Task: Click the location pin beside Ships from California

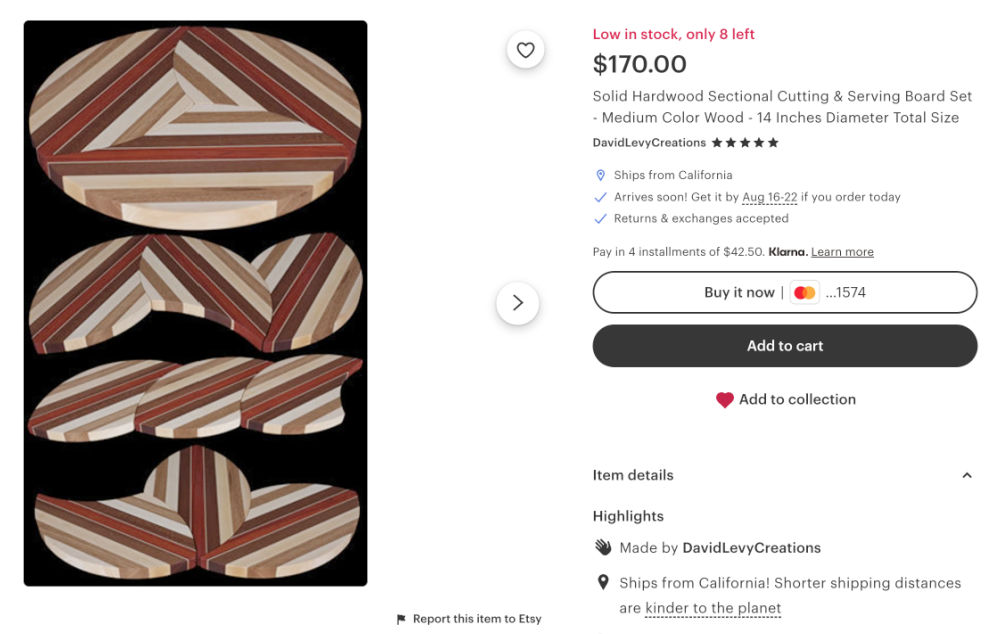Action: pyautogui.click(x=601, y=175)
